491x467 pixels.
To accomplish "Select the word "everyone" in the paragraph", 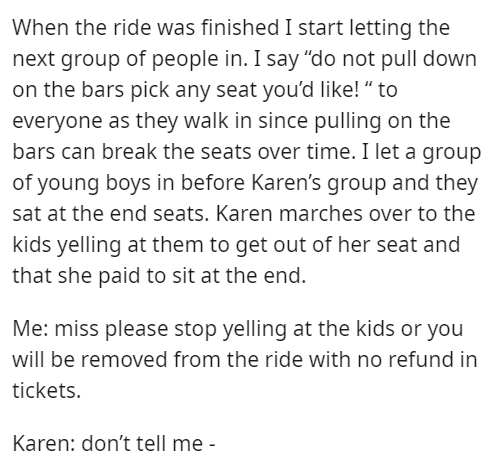I will (57, 121).
